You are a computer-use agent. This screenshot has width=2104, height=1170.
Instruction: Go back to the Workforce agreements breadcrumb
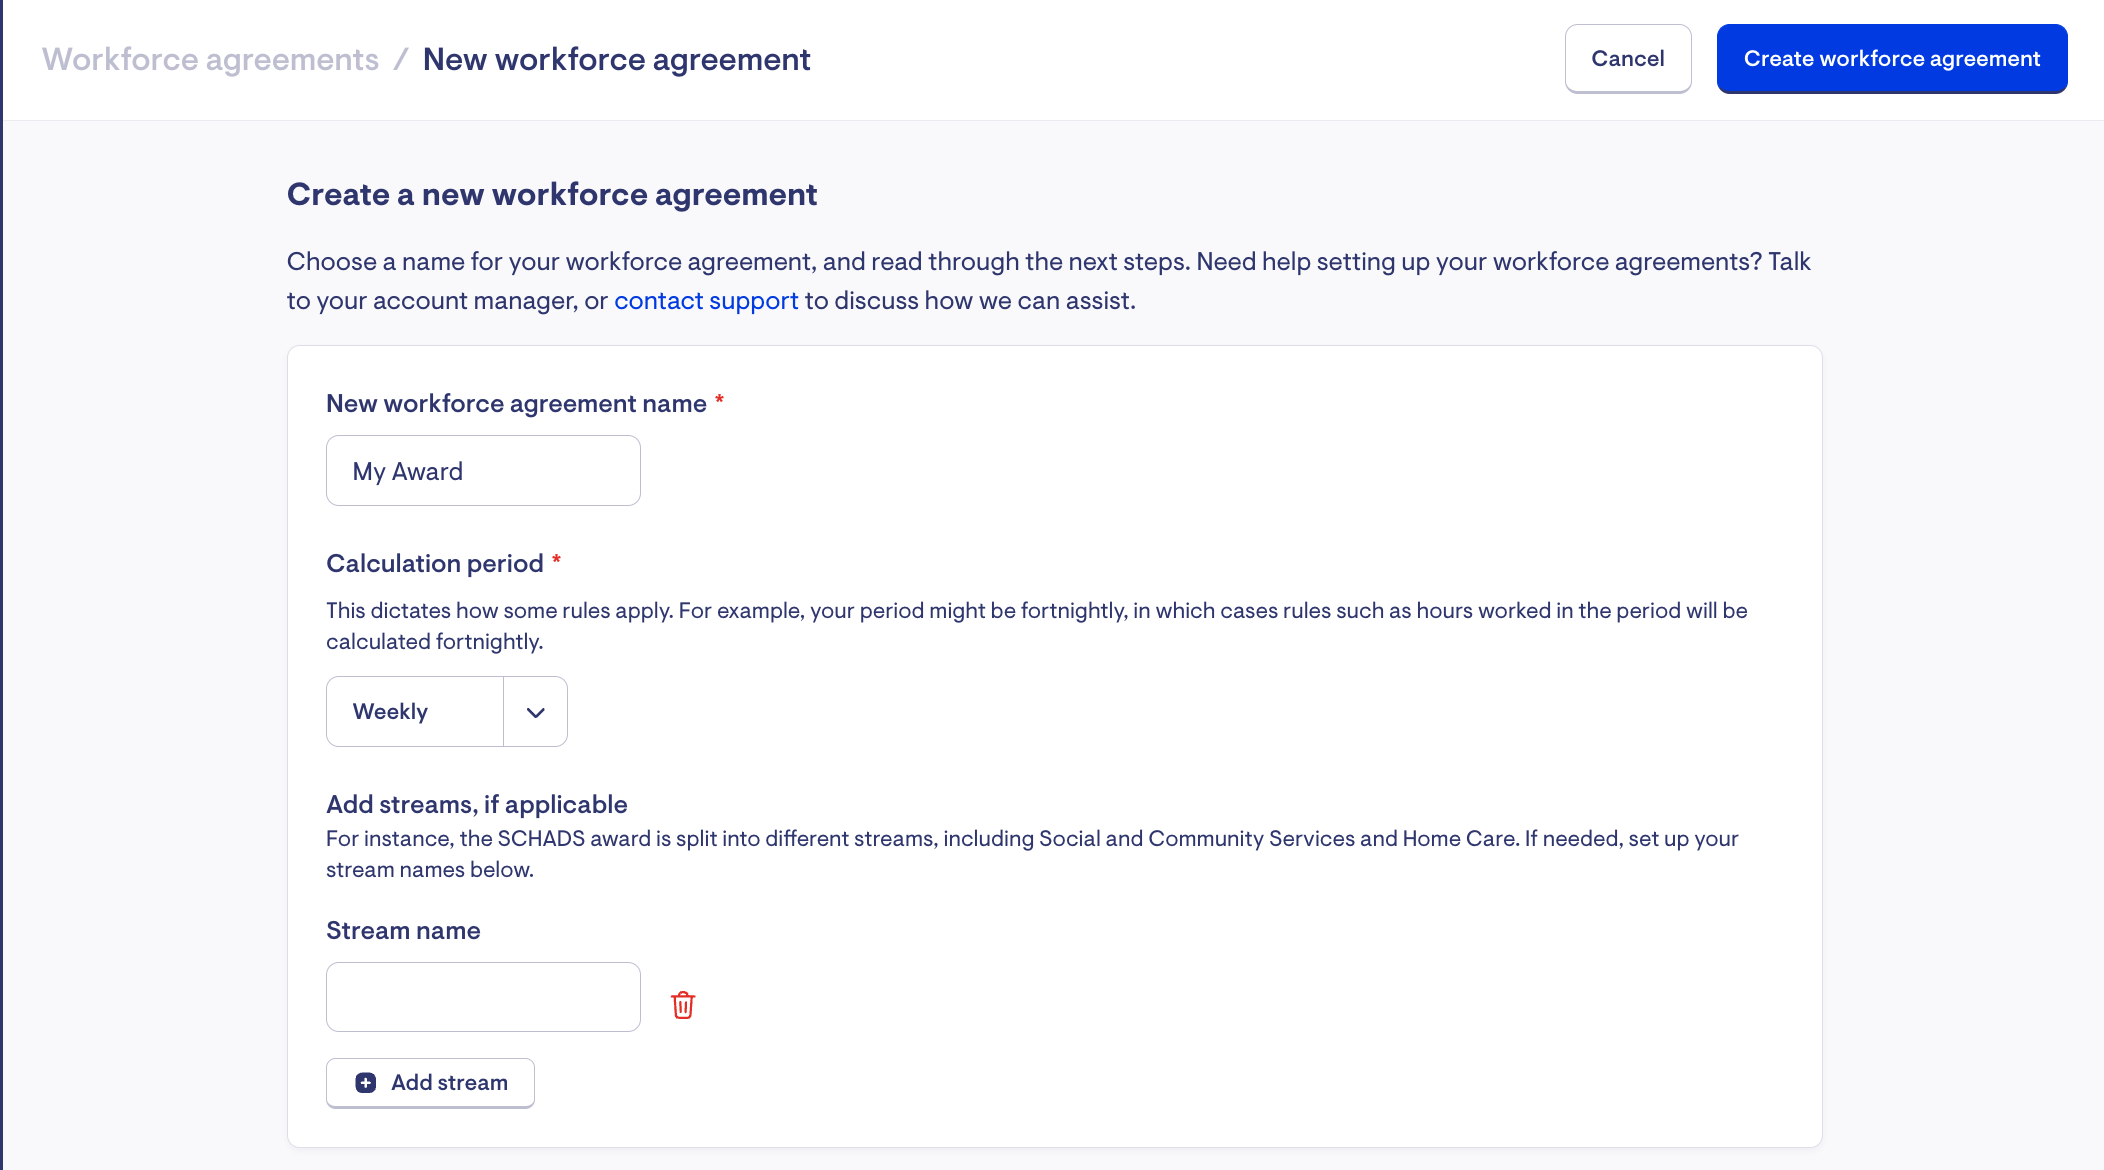coord(210,59)
